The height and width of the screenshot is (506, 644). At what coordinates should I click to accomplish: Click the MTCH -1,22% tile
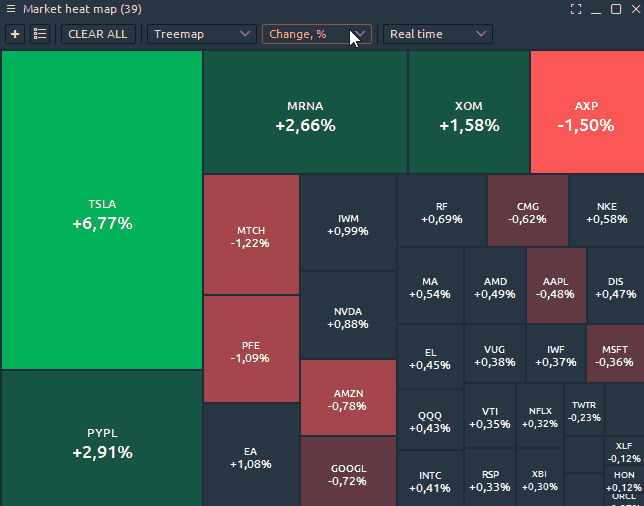[251, 235]
